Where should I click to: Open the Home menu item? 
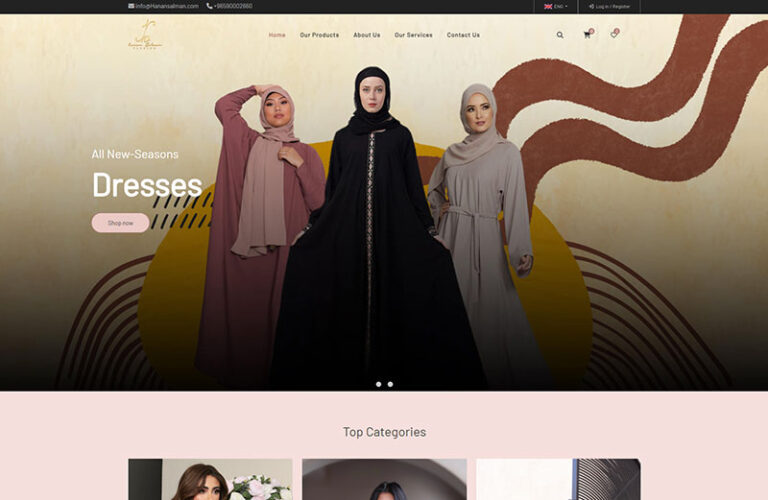point(277,35)
